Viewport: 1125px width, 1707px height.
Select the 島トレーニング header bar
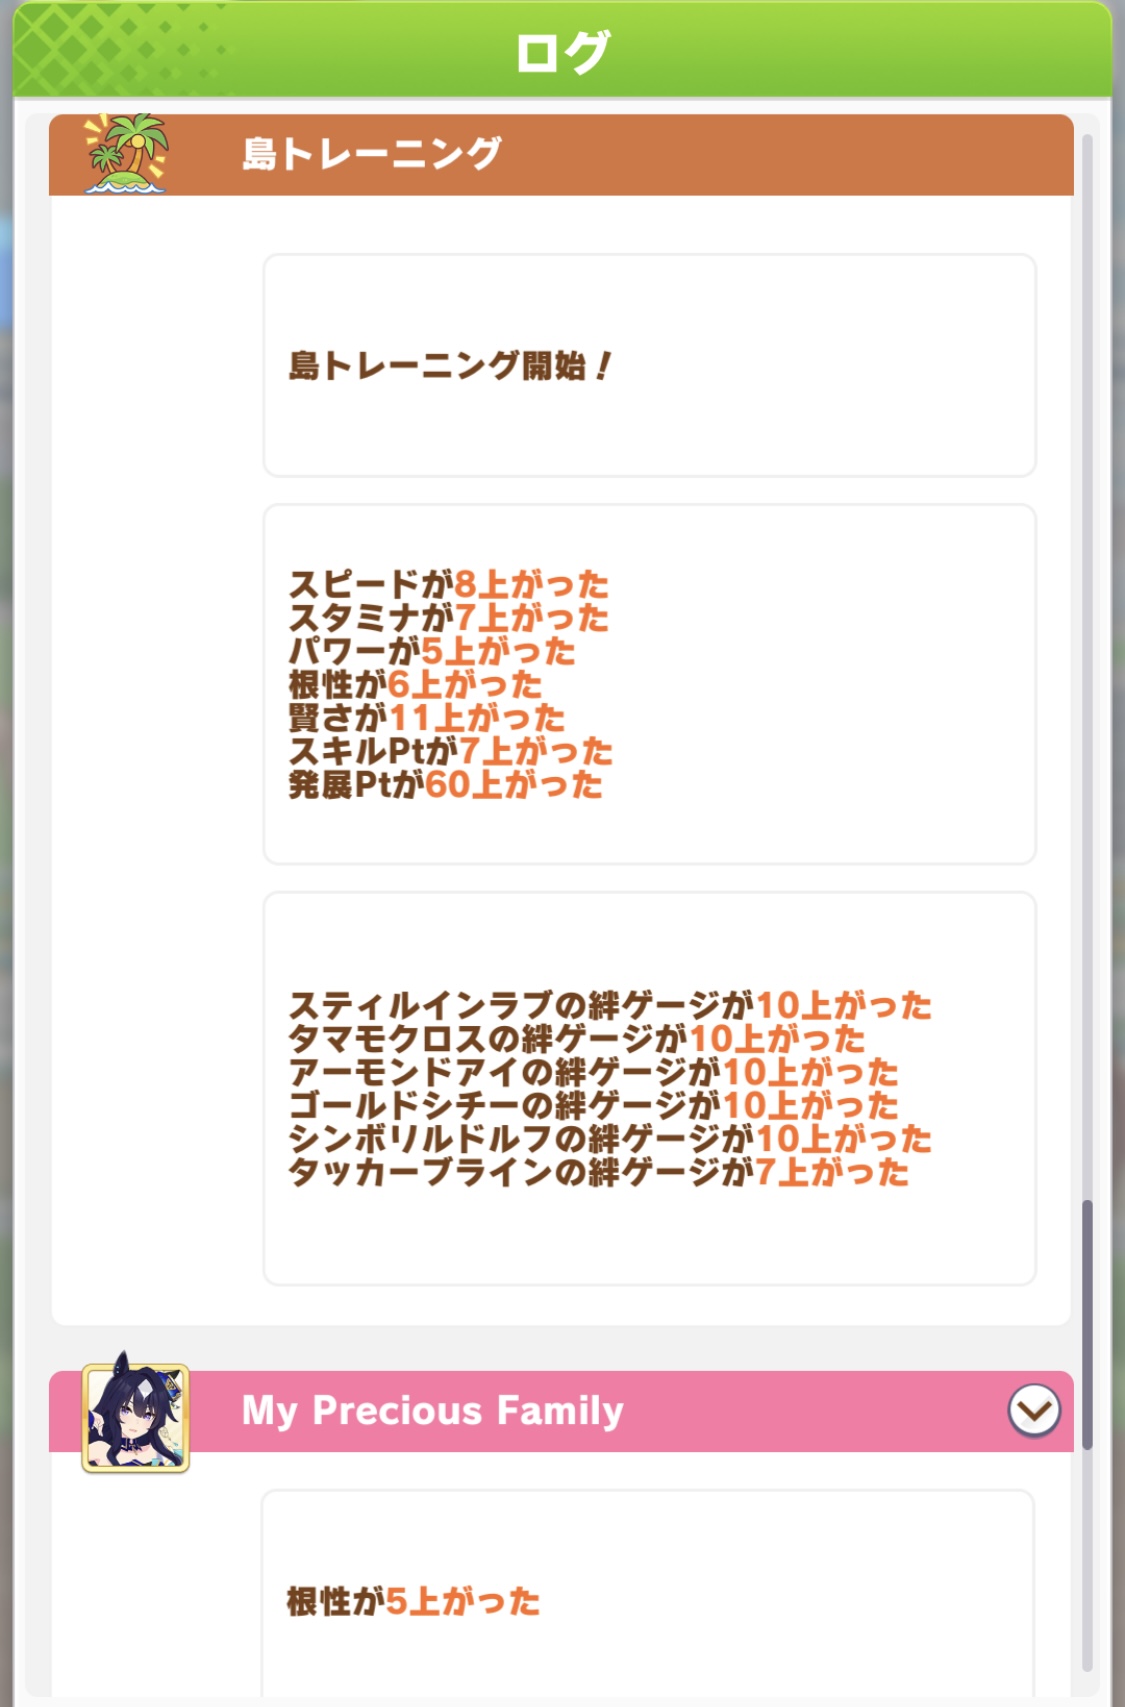(561, 155)
